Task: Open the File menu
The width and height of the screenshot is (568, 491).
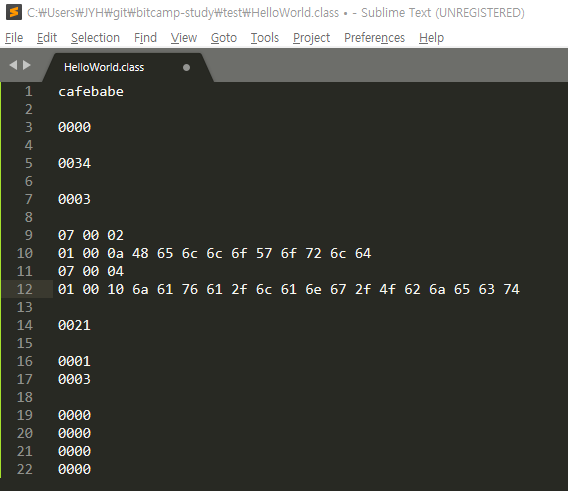Action: 14,38
